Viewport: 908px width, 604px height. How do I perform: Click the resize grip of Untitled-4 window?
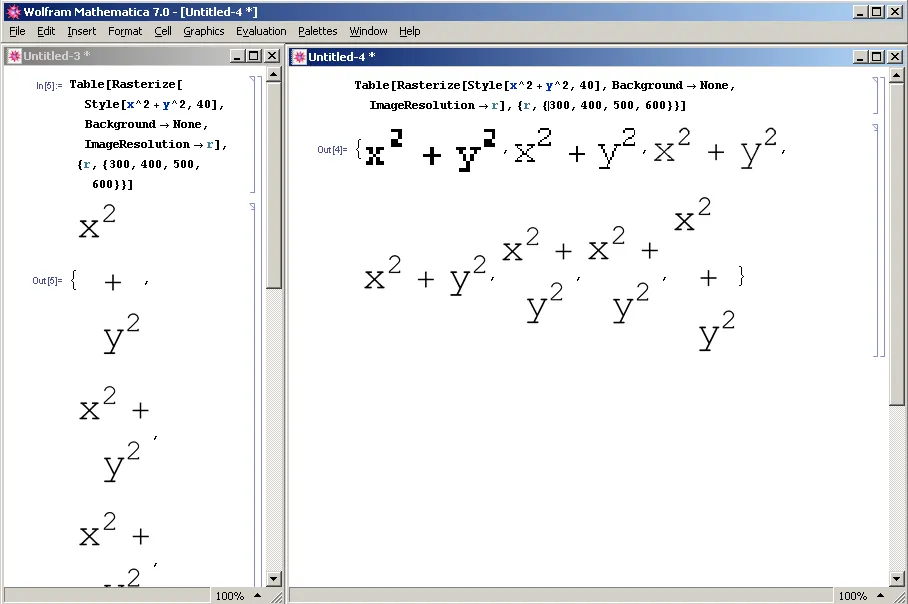pos(898,596)
